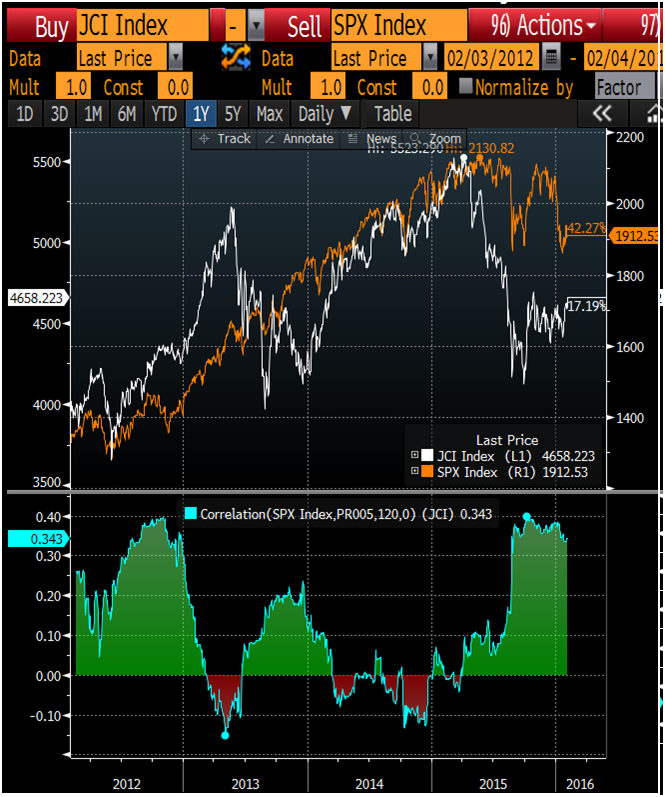Open the 96) Actions menu
This screenshot has height=797, width=665.
click(x=535, y=25)
